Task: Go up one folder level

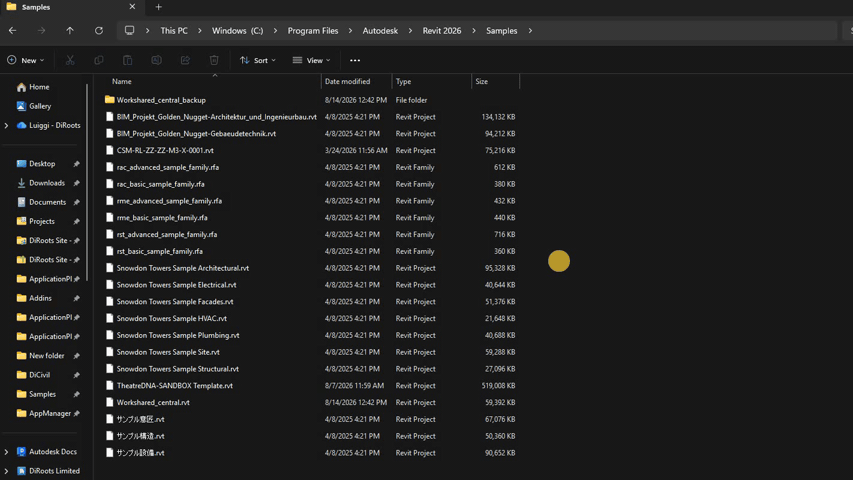Action: tap(70, 31)
